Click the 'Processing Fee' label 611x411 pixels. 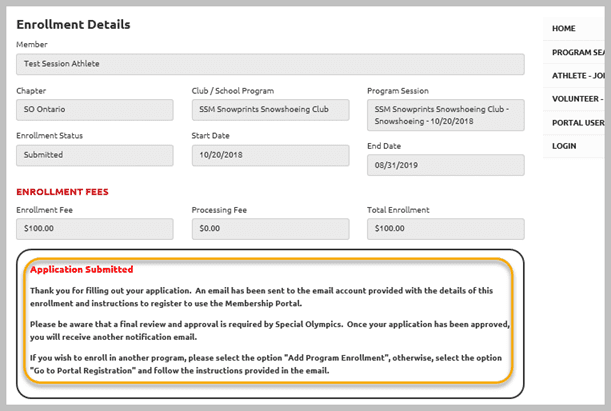pyautogui.click(x=219, y=210)
